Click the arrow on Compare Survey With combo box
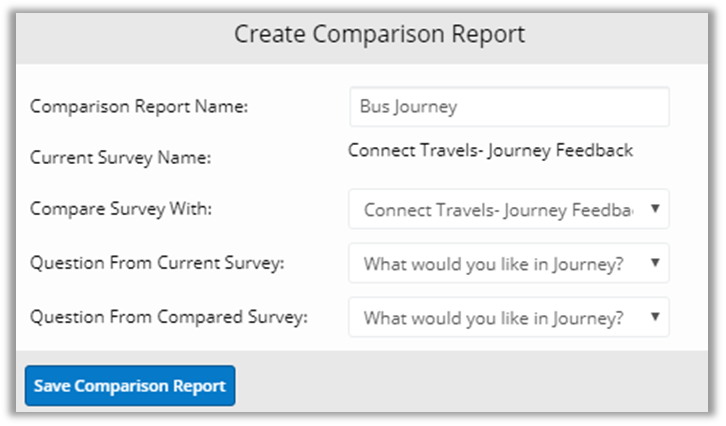726x426 pixels. pyautogui.click(x=654, y=210)
